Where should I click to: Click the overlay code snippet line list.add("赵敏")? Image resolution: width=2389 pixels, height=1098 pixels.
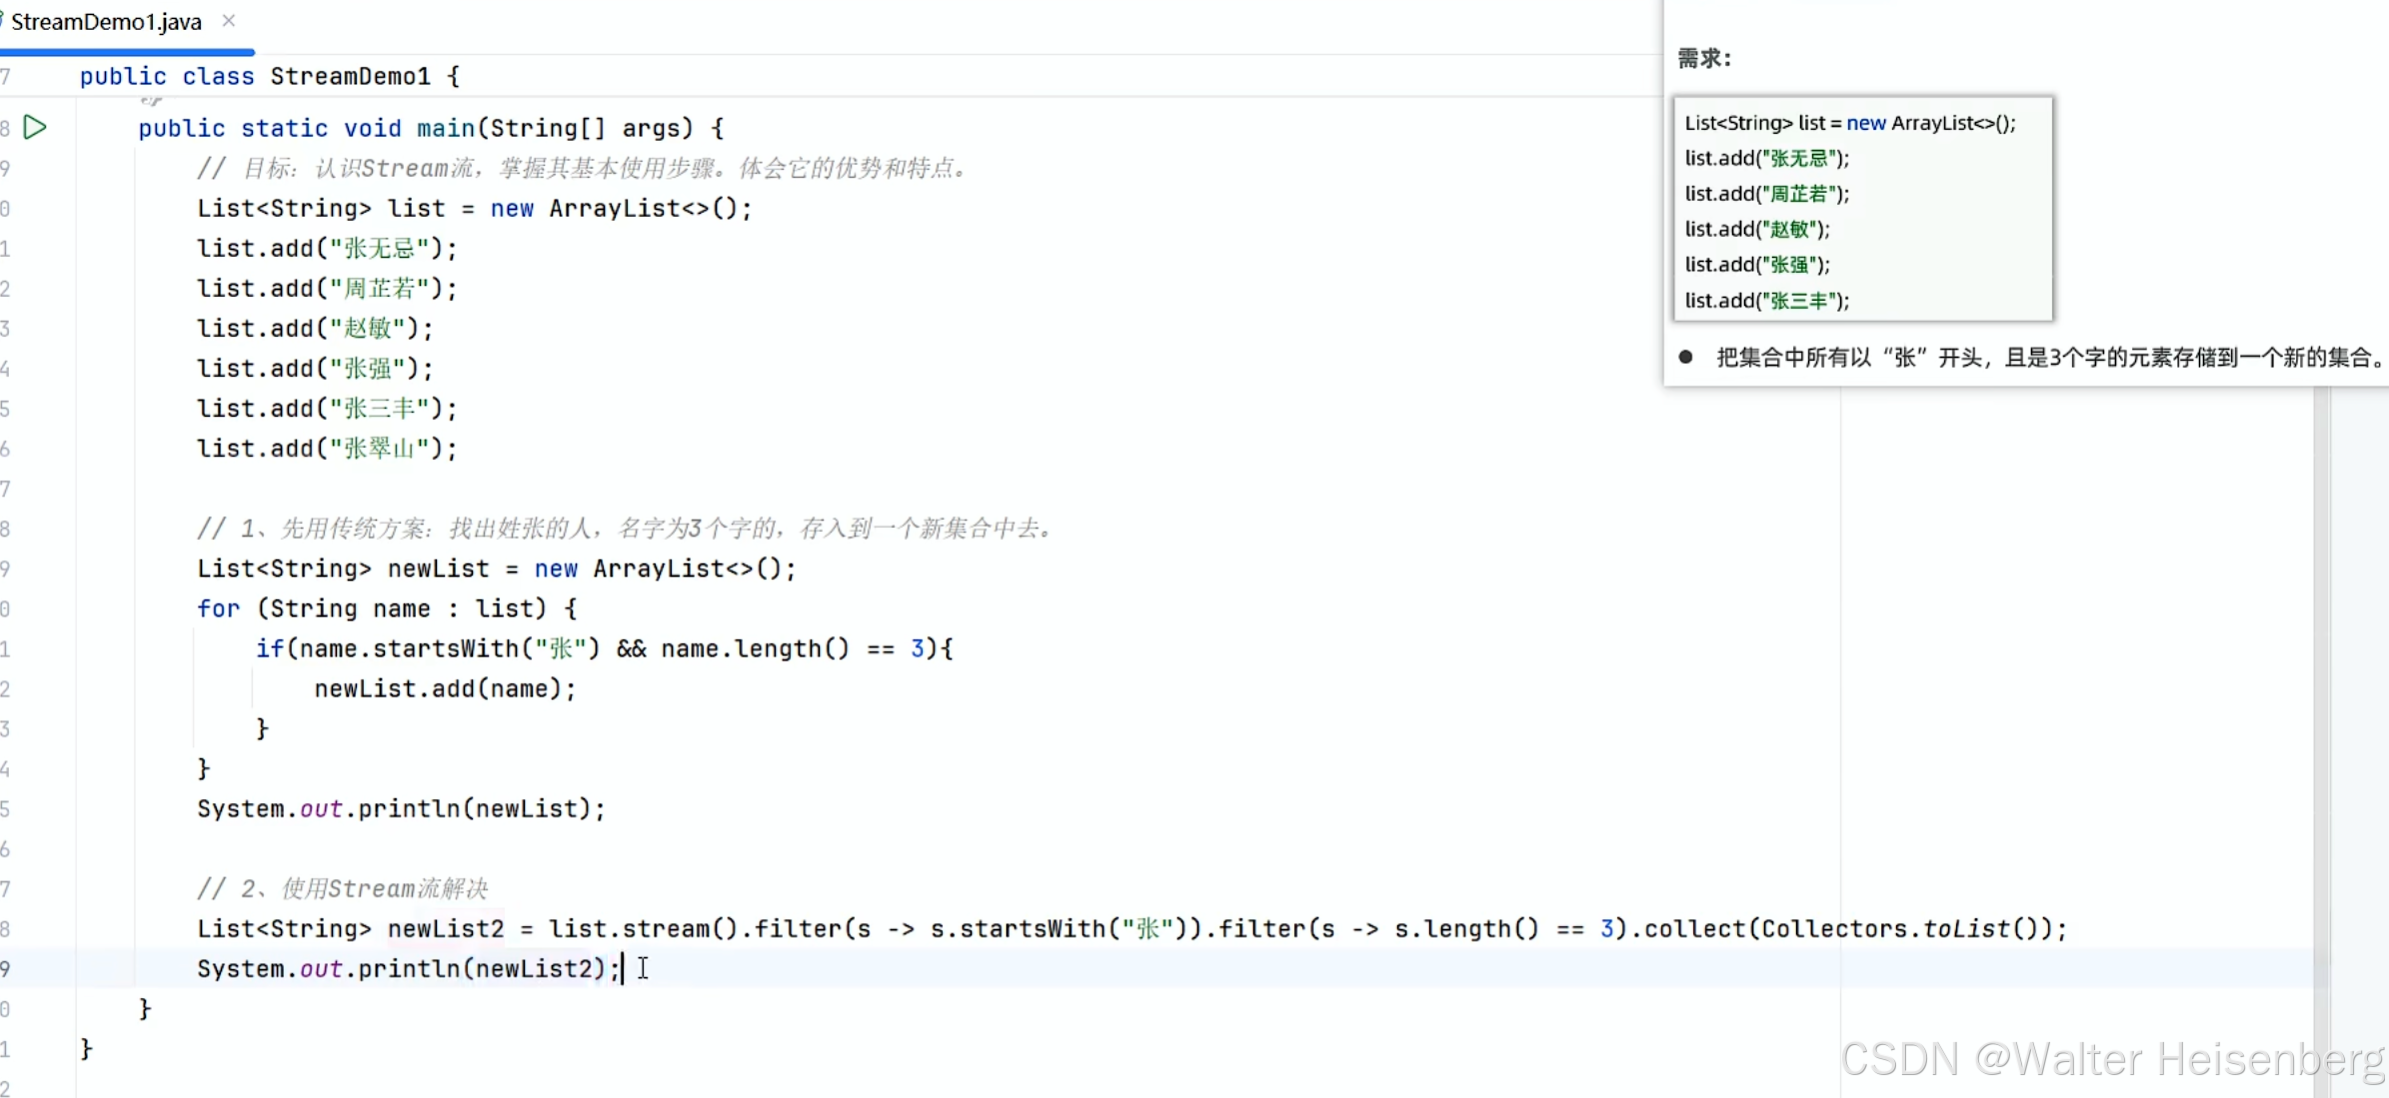(1757, 229)
